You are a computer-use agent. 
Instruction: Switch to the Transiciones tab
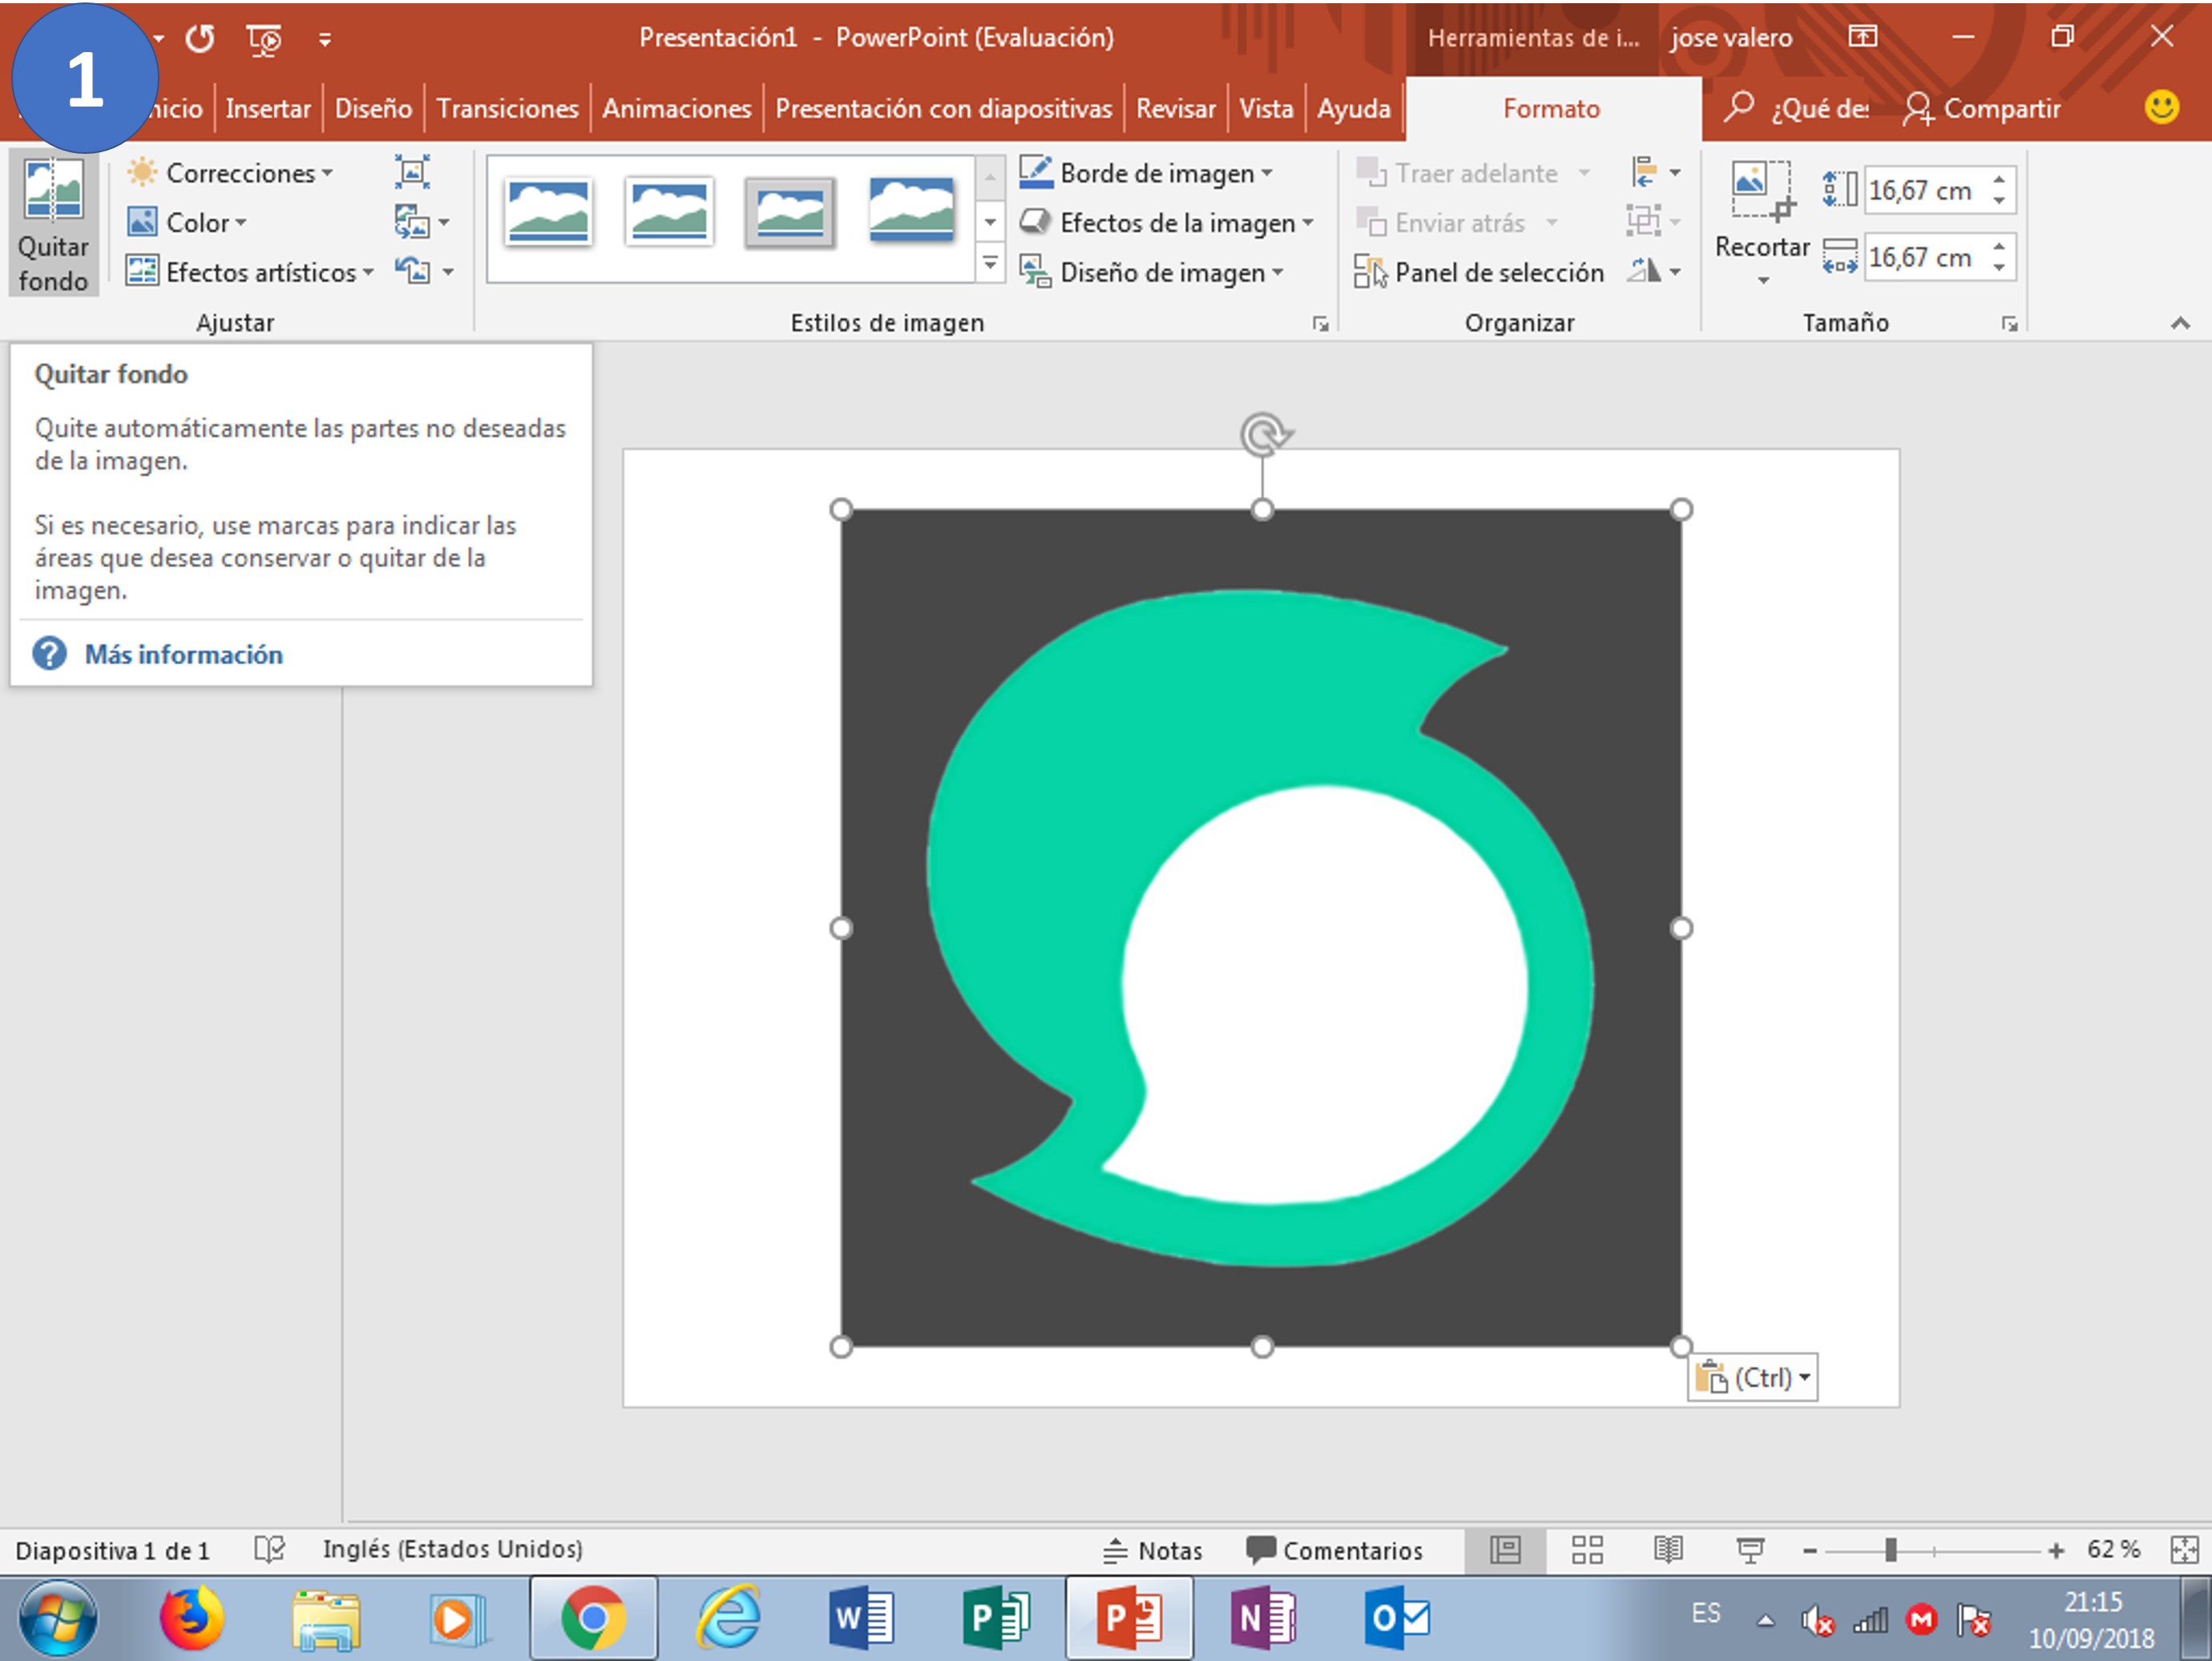[507, 108]
